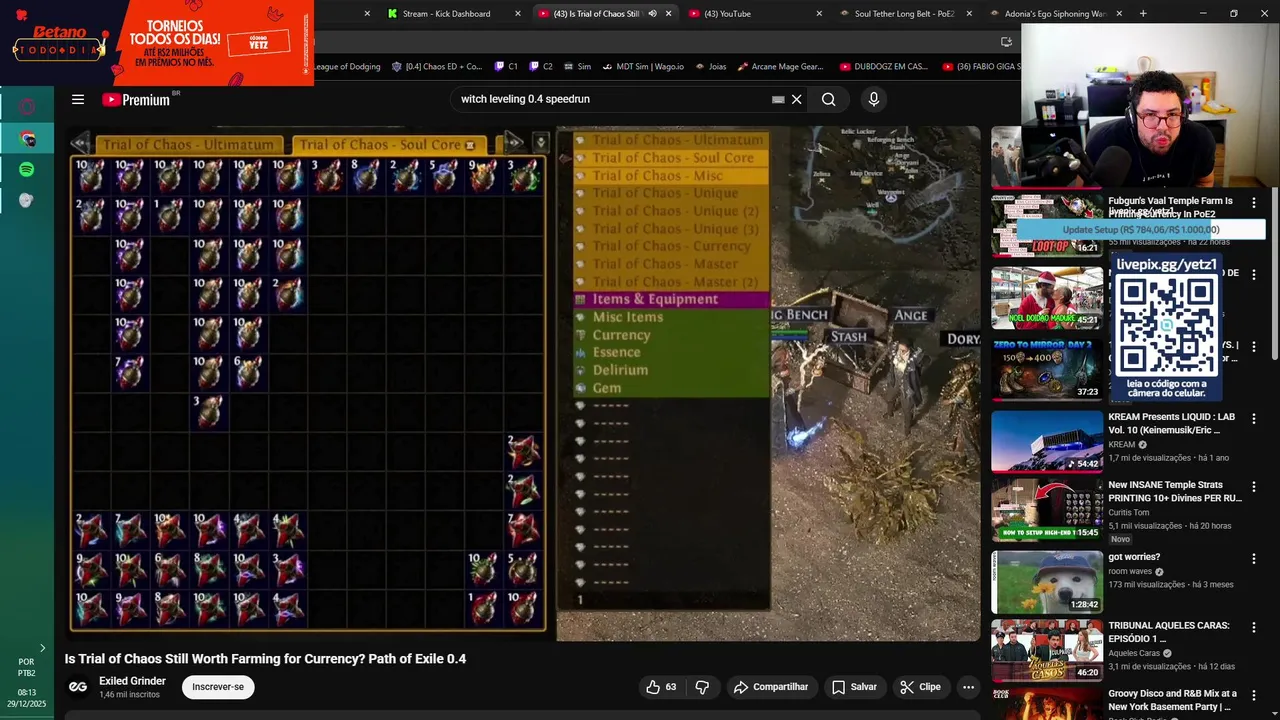Open Groovy Disco and R&B Mix title
The height and width of the screenshot is (720, 1280).
[1172, 699]
